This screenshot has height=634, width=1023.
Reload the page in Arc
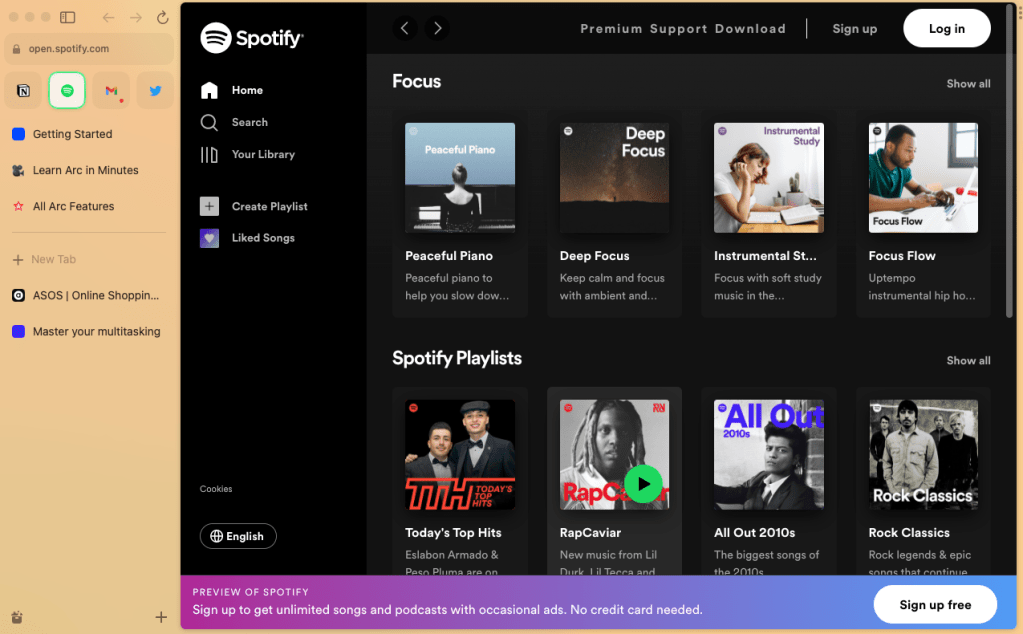162,18
